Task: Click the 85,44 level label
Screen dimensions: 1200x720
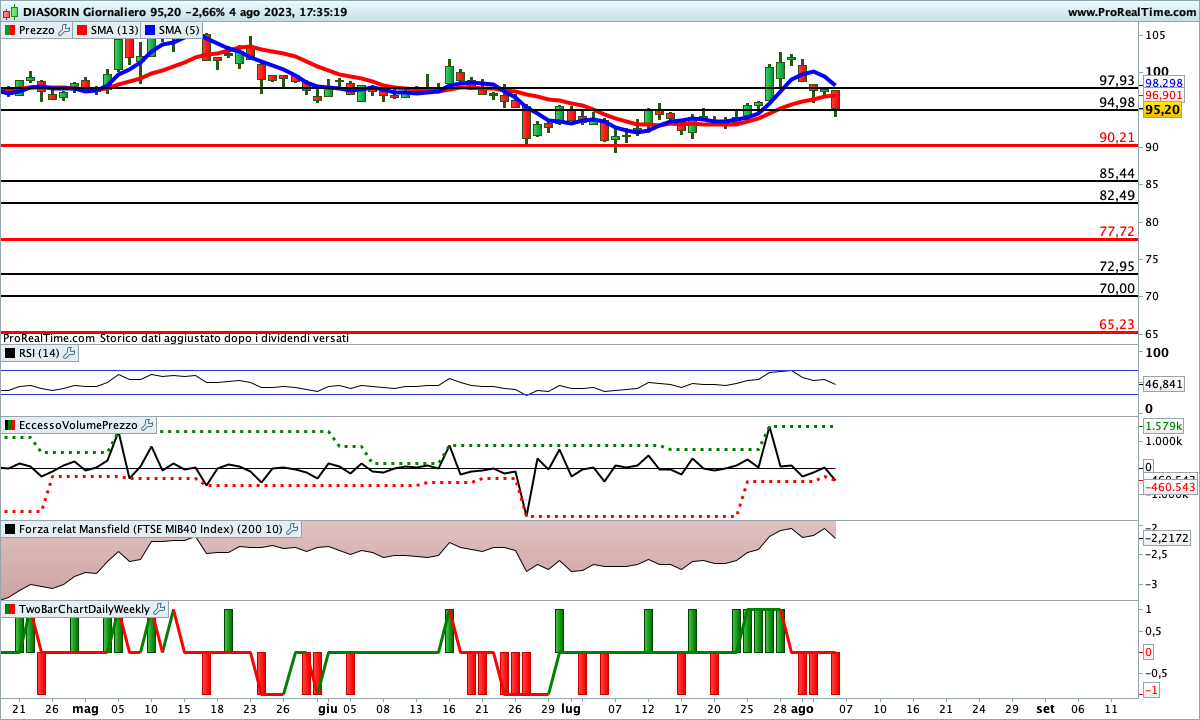Action: (1117, 173)
